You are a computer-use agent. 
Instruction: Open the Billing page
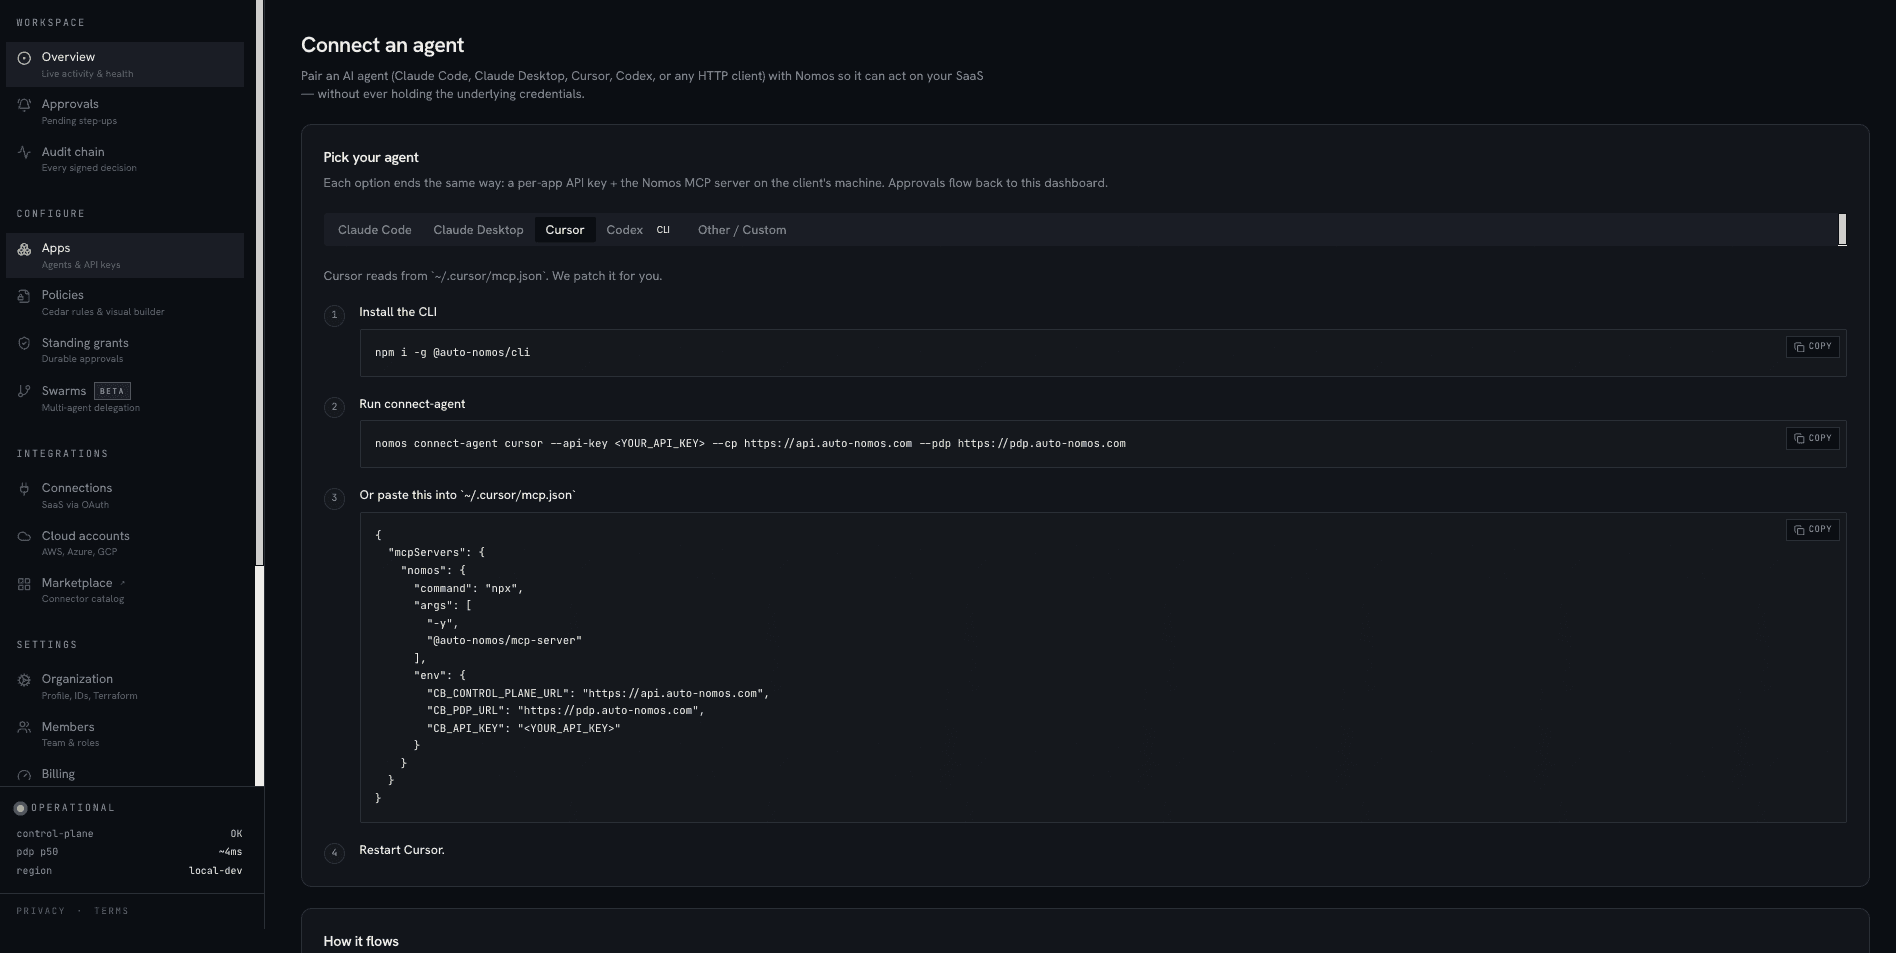point(125,774)
